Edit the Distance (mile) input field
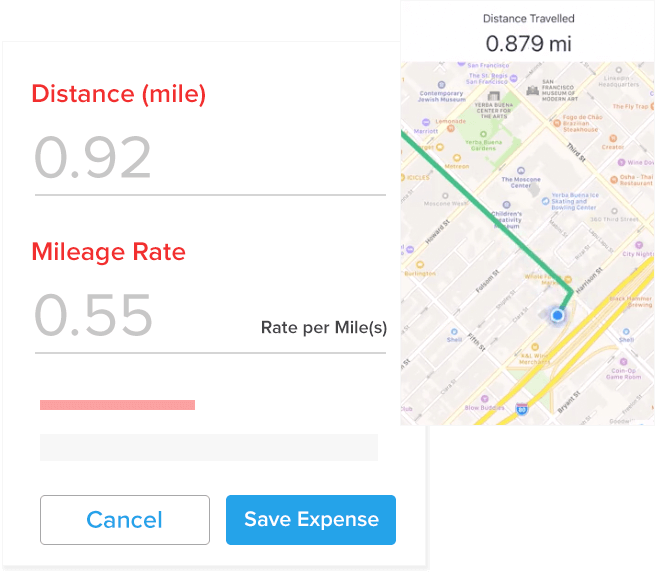Image resolution: width=655 pixels, height=573 pixels. point(210,158)
